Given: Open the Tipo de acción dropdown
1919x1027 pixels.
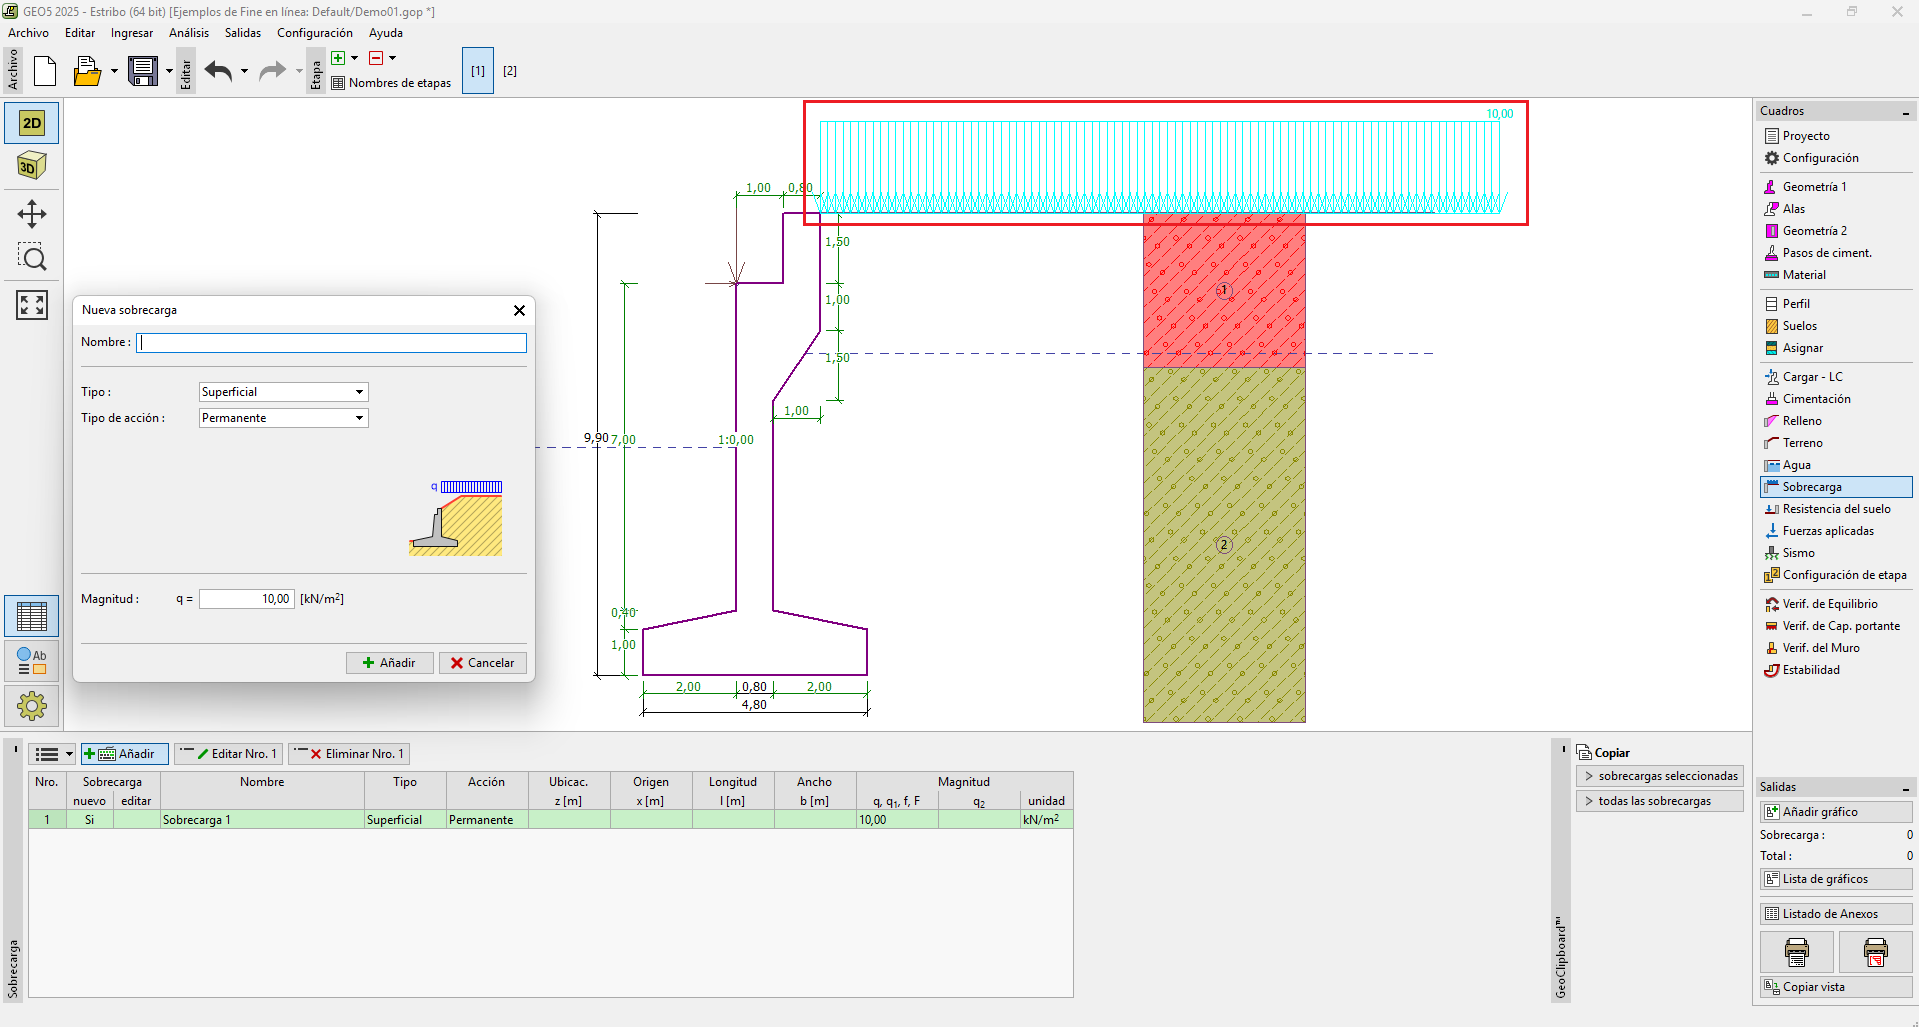Looking at the screenshot, I should pos(284,418).
